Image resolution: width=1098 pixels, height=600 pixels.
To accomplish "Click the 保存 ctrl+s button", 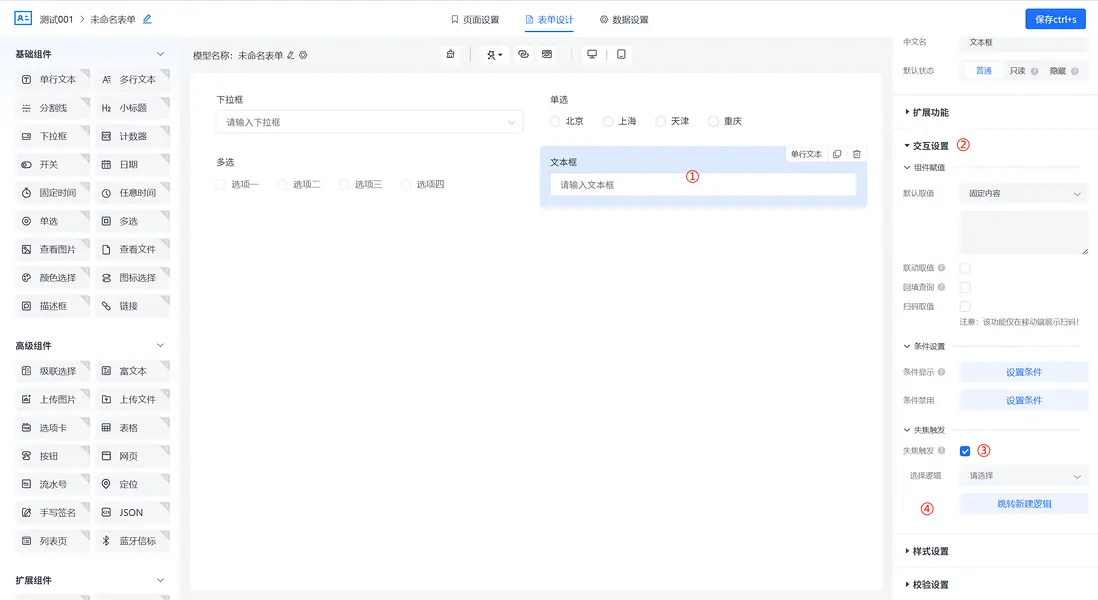I will tap(1055, 18).
